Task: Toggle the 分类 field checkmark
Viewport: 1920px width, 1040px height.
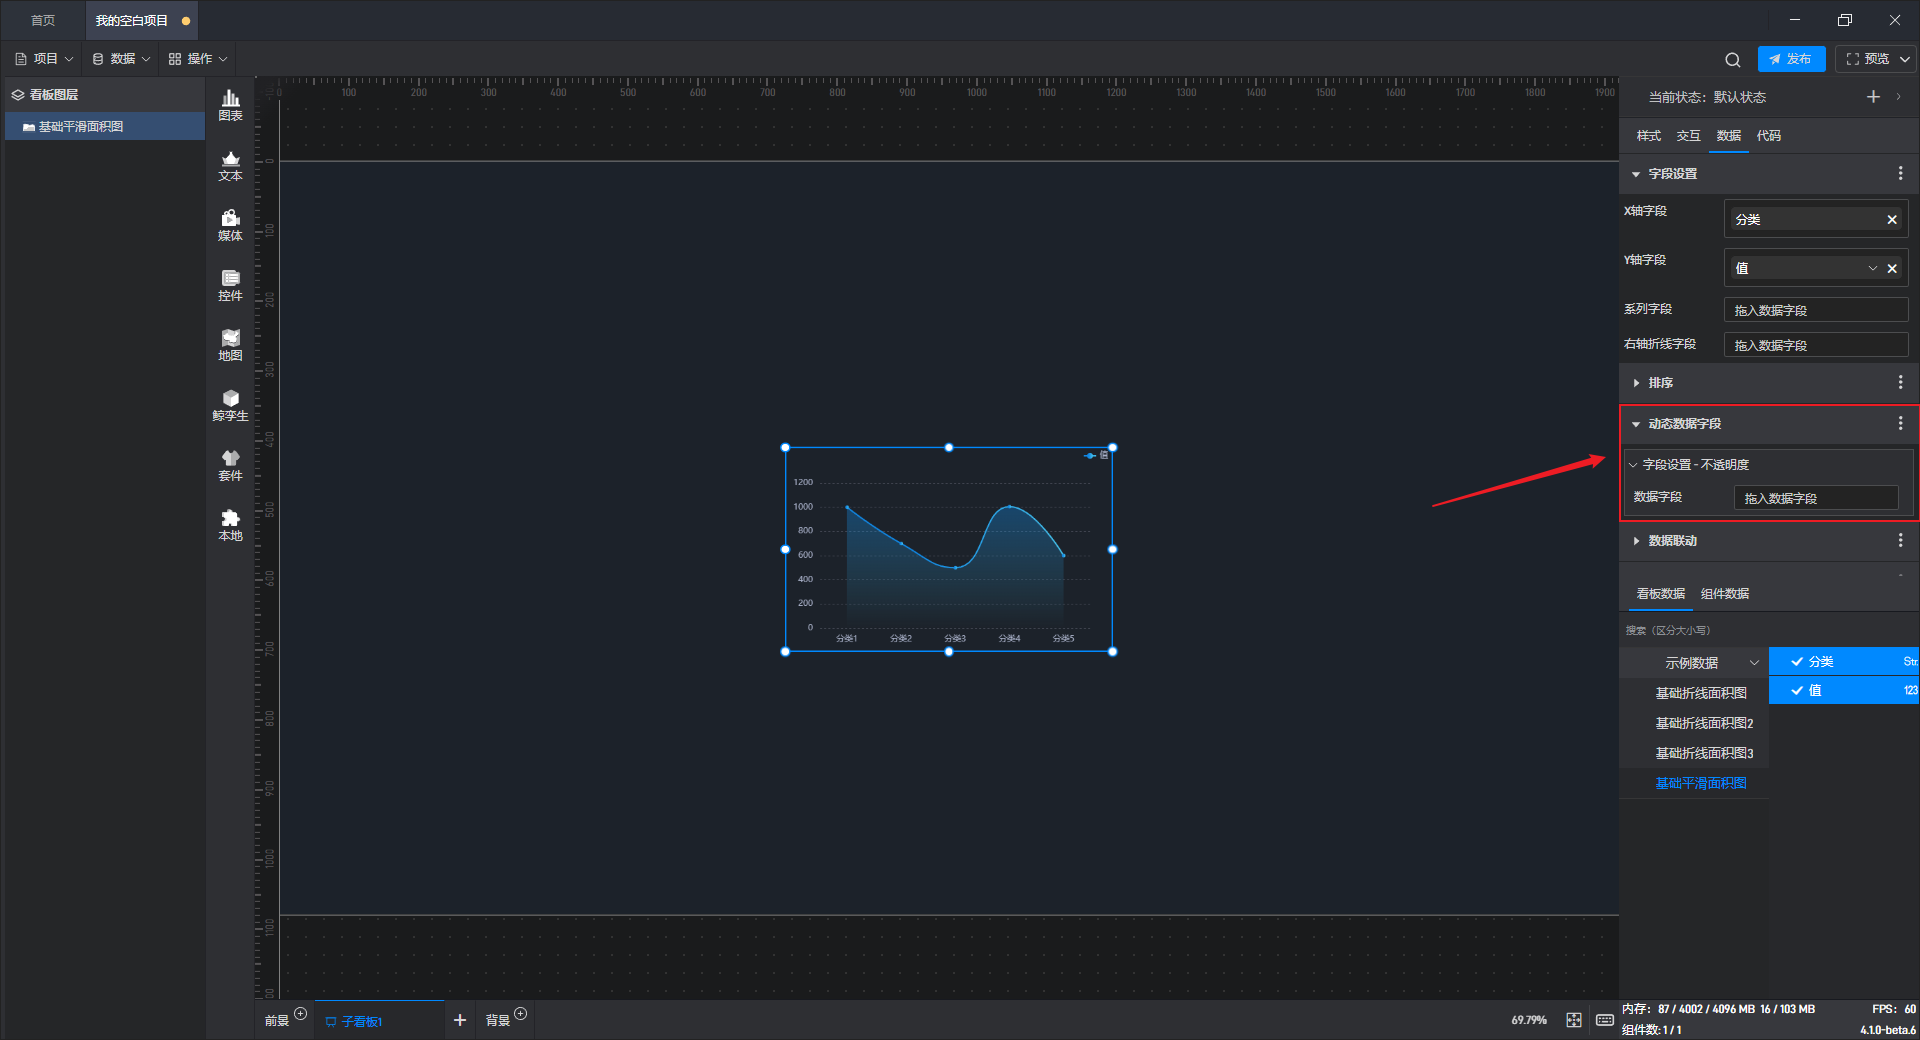Action: click(x=1797, y=662)
